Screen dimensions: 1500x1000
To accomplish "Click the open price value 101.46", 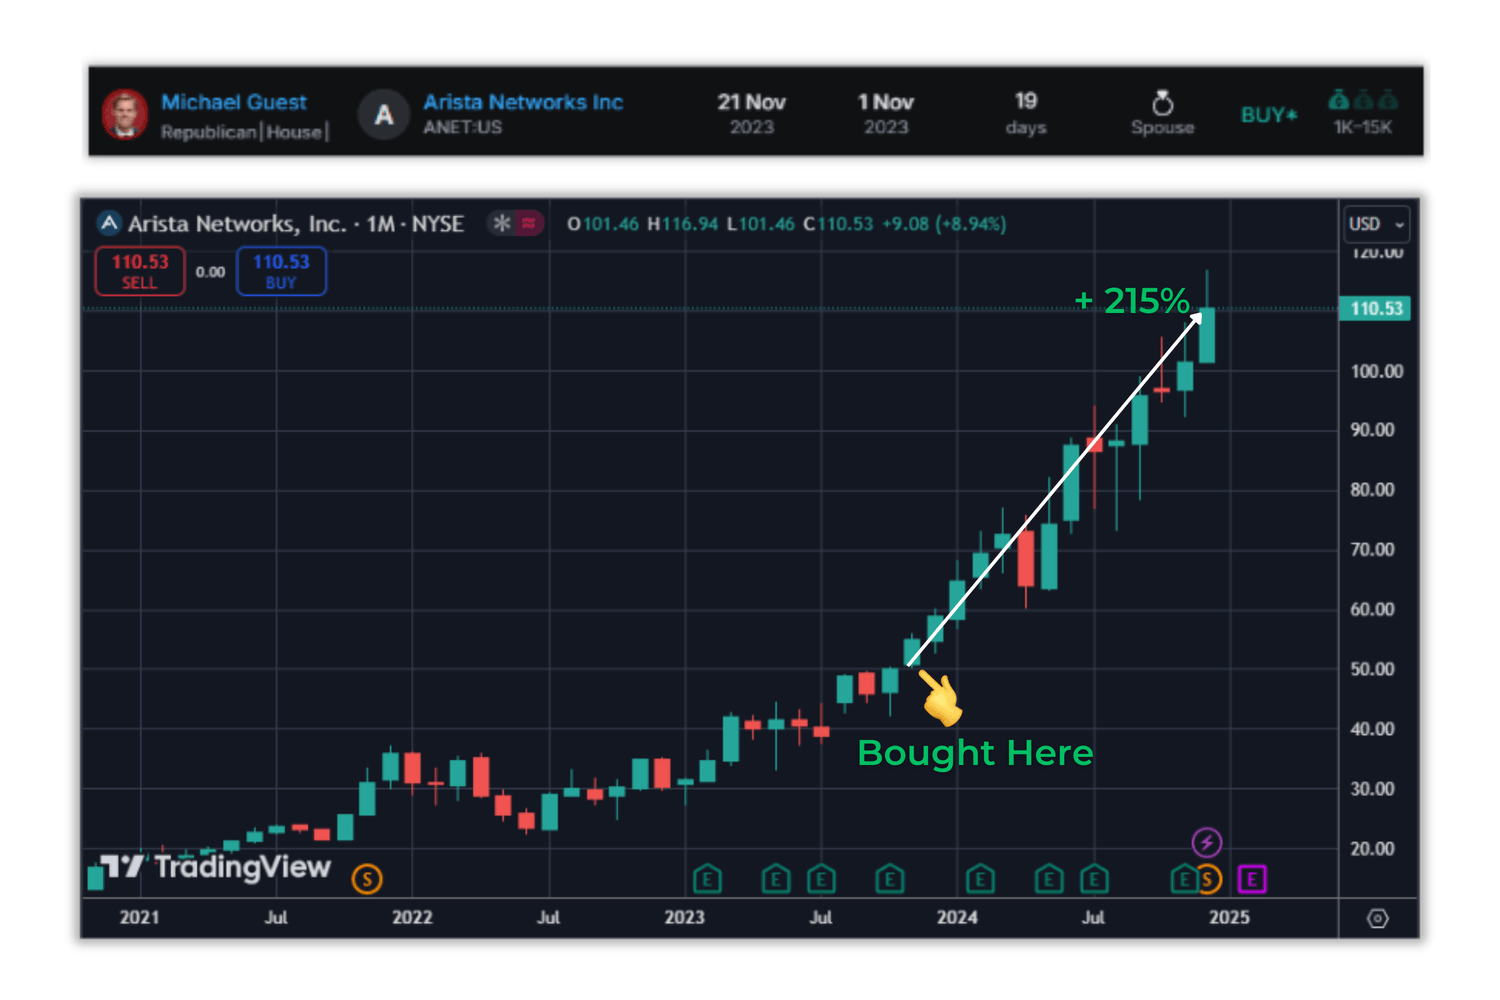I will (x=610, y=224).
